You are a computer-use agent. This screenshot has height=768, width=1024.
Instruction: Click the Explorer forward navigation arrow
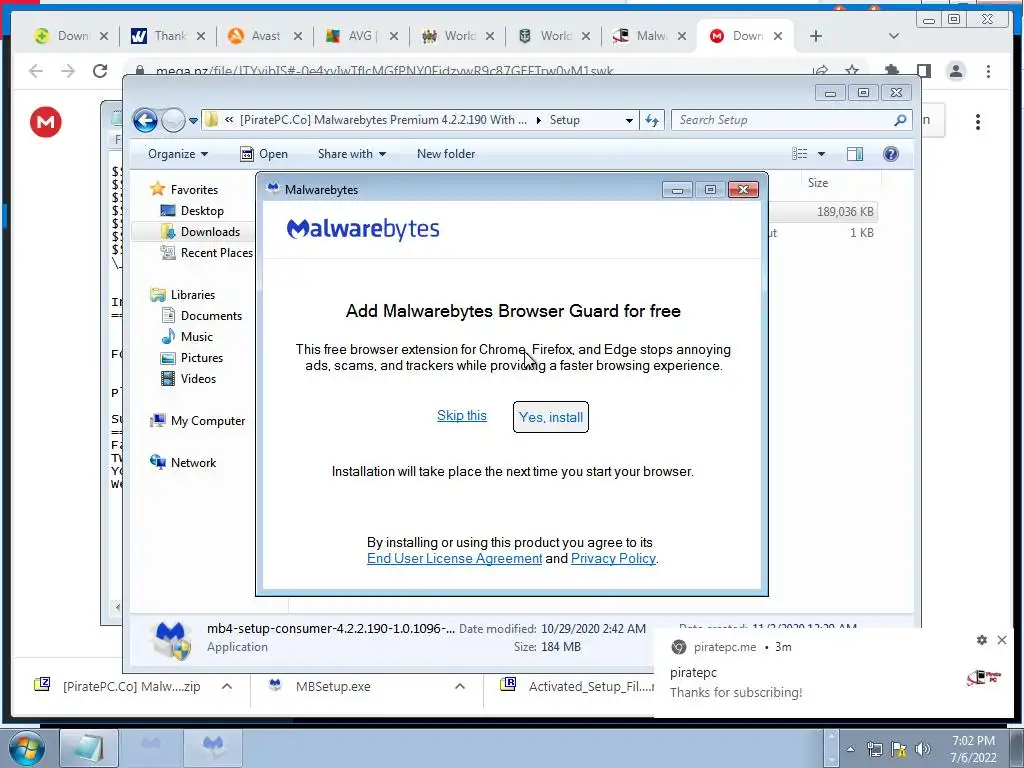coord(173,120)
